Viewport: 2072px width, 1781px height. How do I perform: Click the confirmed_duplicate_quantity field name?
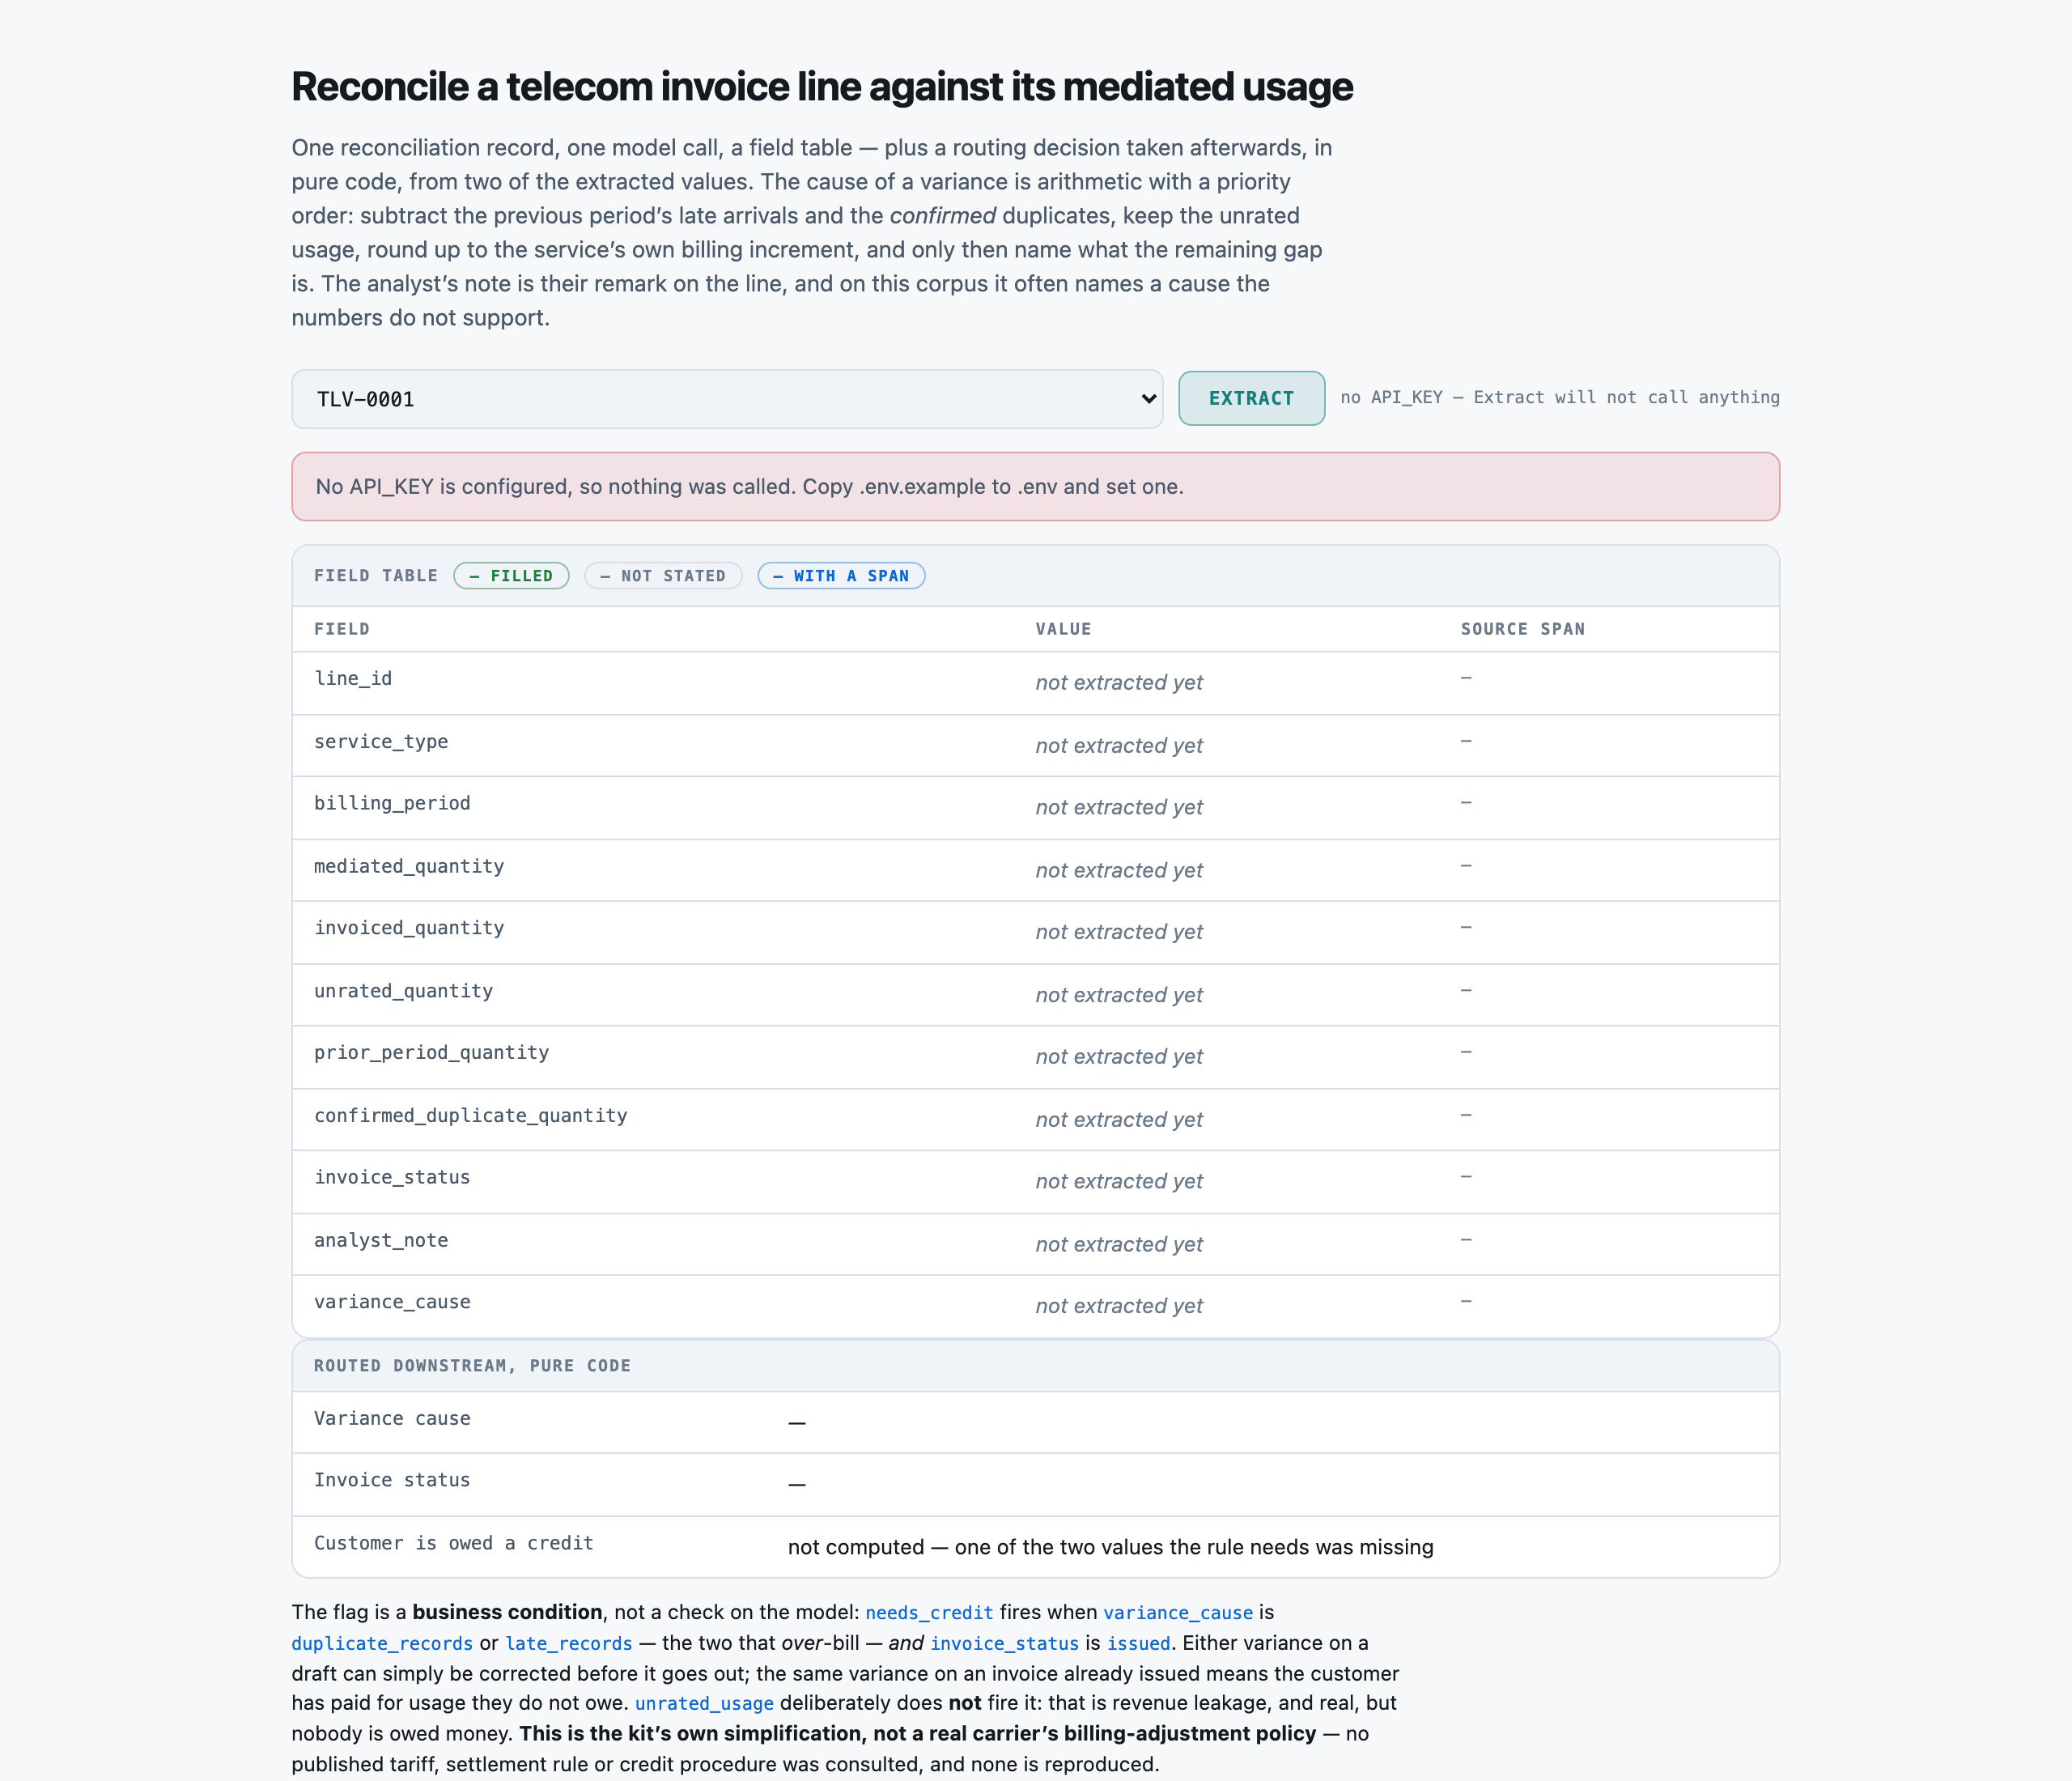471,1115
